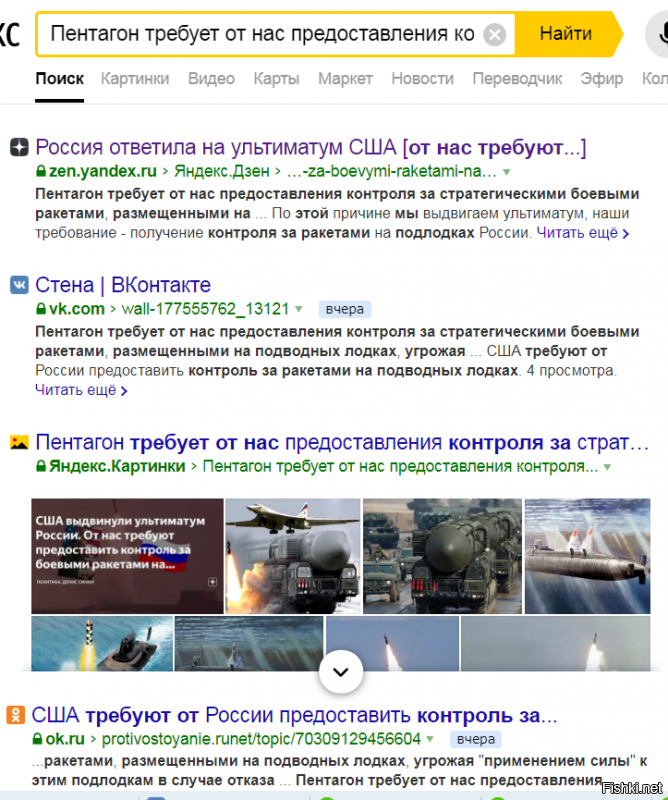Expand the dropdown arrow after the zen.yandex.ru path
Screen dimensions: 668x800
[506, 172]
